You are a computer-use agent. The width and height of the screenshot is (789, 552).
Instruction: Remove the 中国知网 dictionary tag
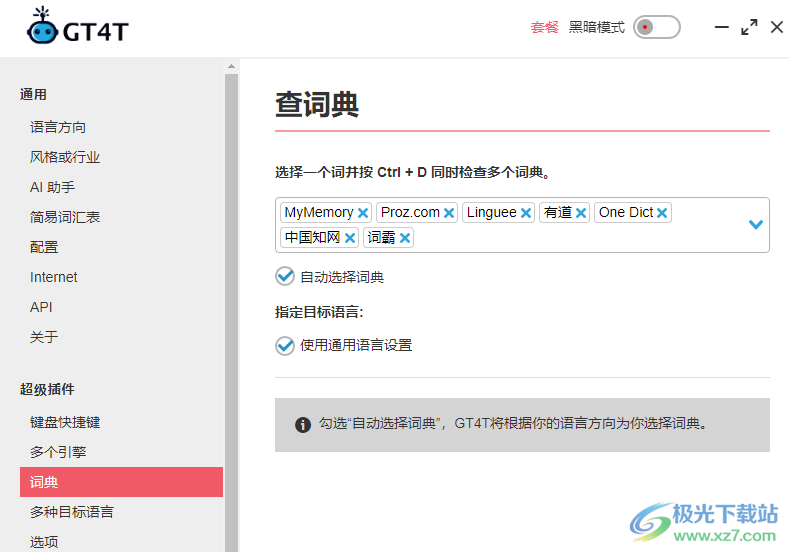click(350, 238)
